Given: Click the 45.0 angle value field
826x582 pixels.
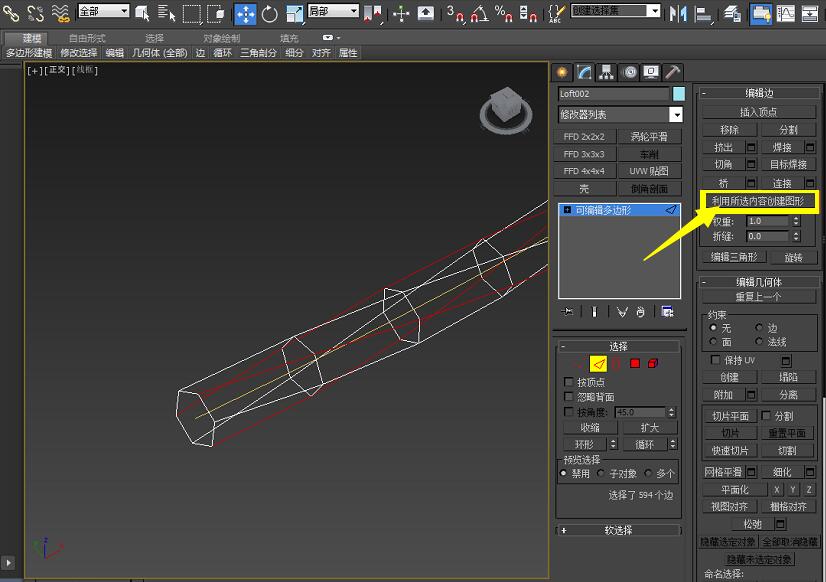Looking at the screenshot, I should coord(640,411).
